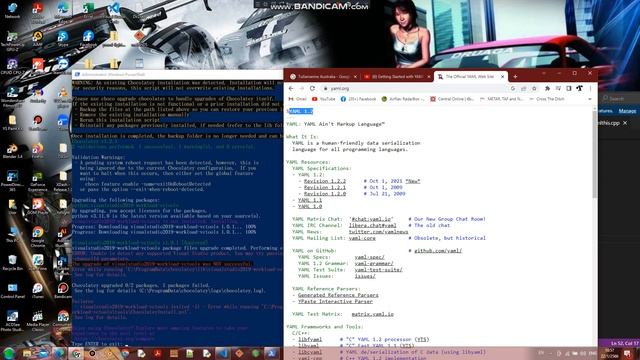Open Central Online bookmark
This screenshot has height=360, width=640.
[x=452, y=99]
